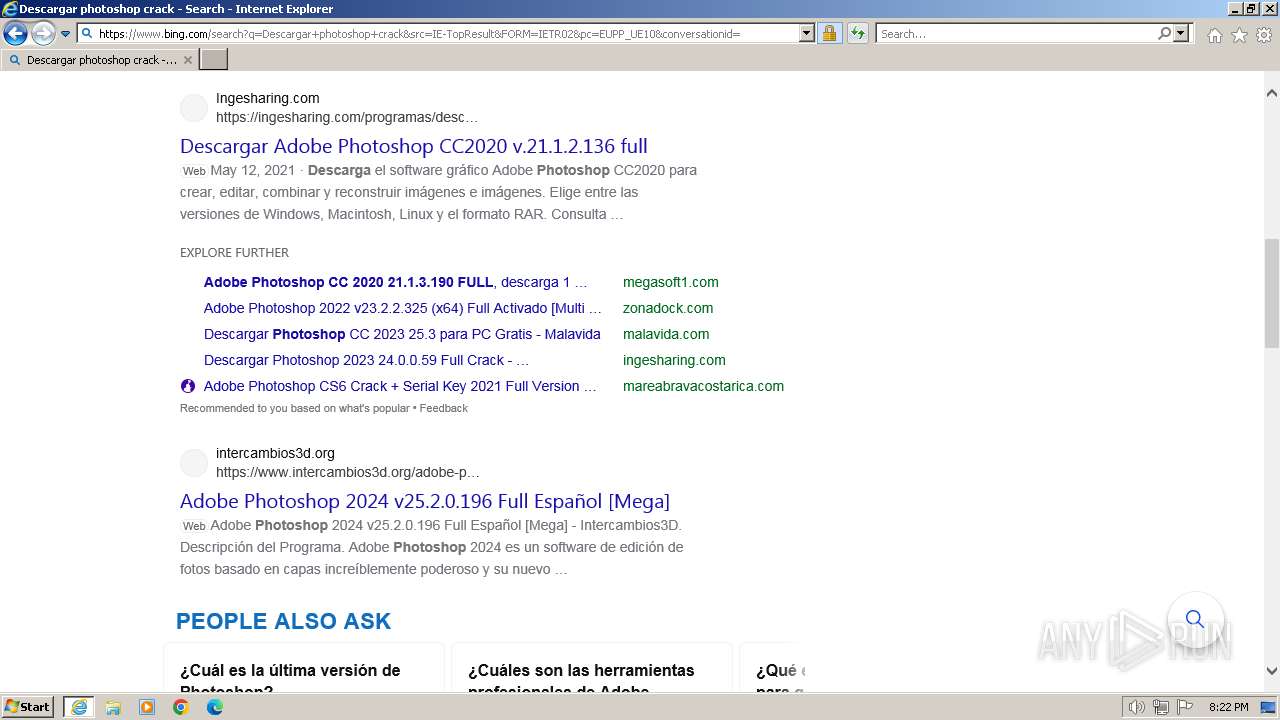The height and width of the screenshot is (720, 1280).
Task: Open the recent pages dropdown arrow
Action: pyautogui.click(x=66, y=34)
